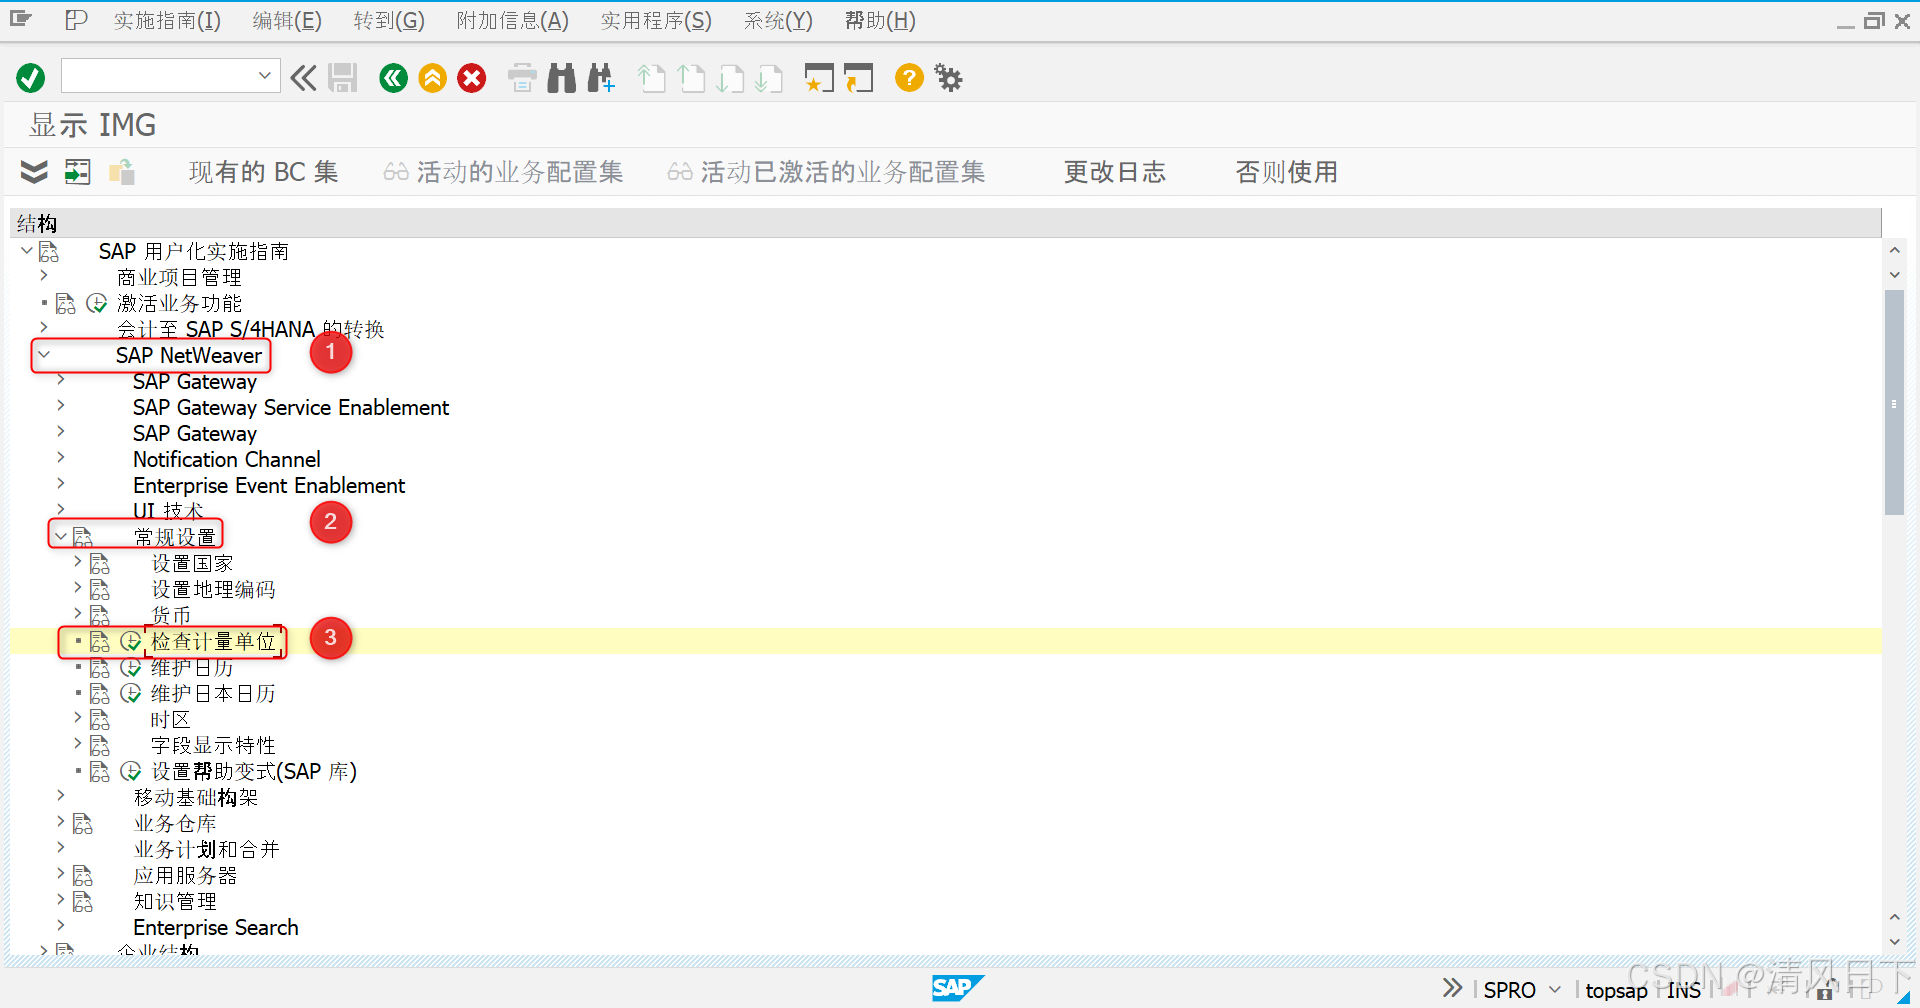Open the 编辑(E) menu

[x=287, y=20]
